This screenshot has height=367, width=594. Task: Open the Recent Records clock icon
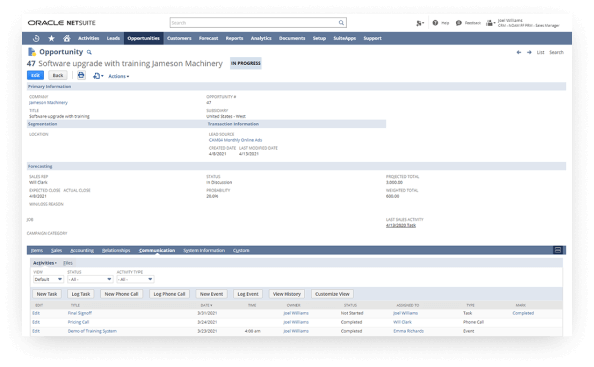(x=36, y=38)
